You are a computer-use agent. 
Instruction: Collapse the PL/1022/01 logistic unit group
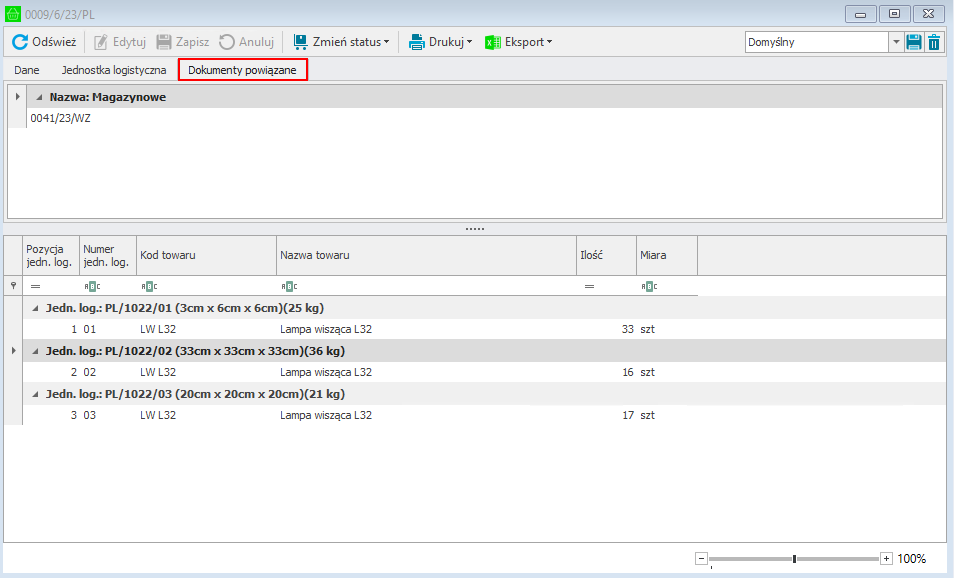(x=36, y=308)
